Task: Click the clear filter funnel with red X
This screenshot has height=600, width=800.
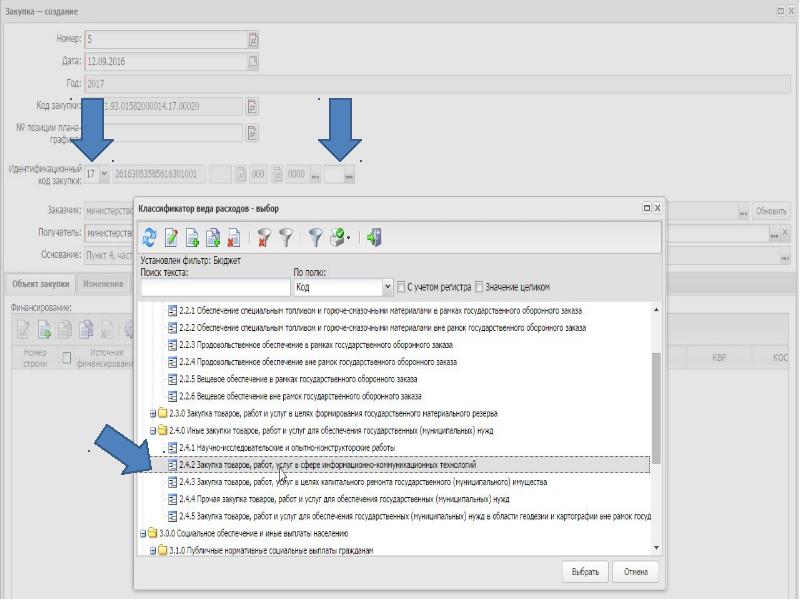Action: 264,237
